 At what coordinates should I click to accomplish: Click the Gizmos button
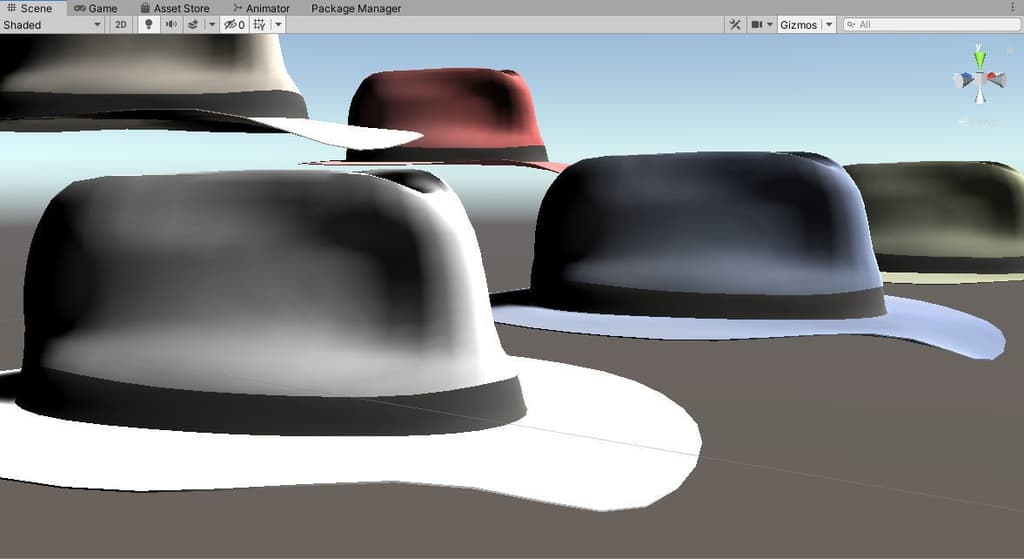(799, 25)
